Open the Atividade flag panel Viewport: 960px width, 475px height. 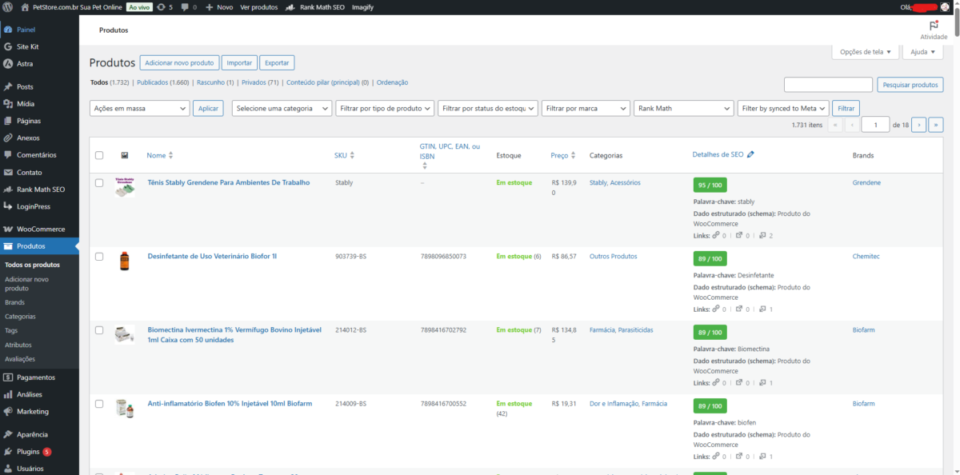coord(934,30)
